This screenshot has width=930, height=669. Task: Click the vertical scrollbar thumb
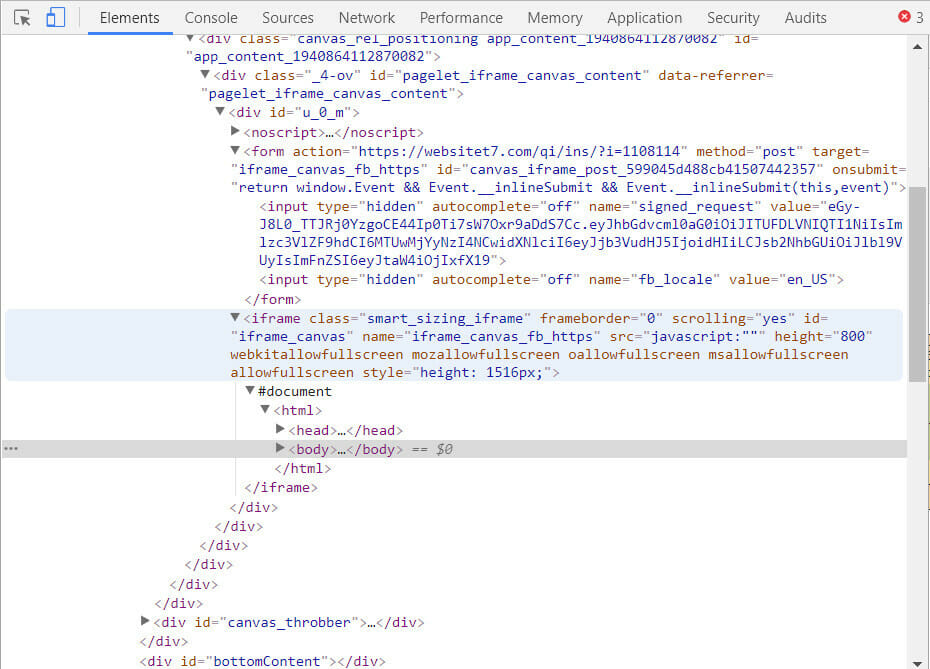(918, 284)
